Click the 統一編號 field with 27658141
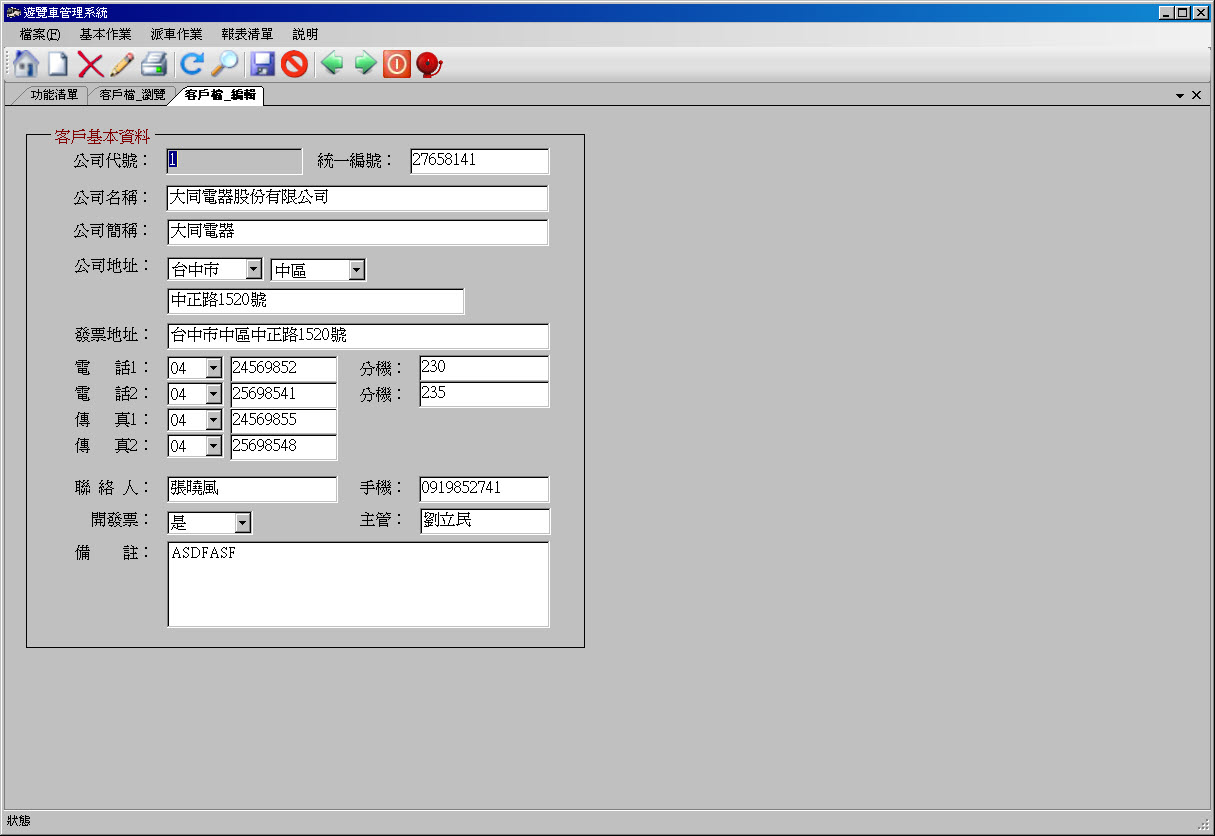Image resolution: width=1215 pixels, height=836 pixels. click(479, 161)
